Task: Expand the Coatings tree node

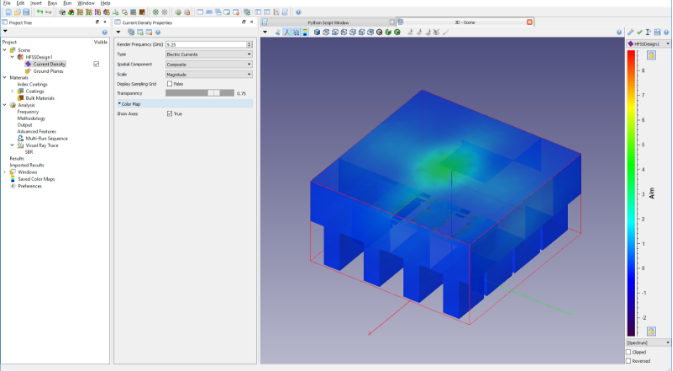Action: pyautogui.click(x=12, y=91)
